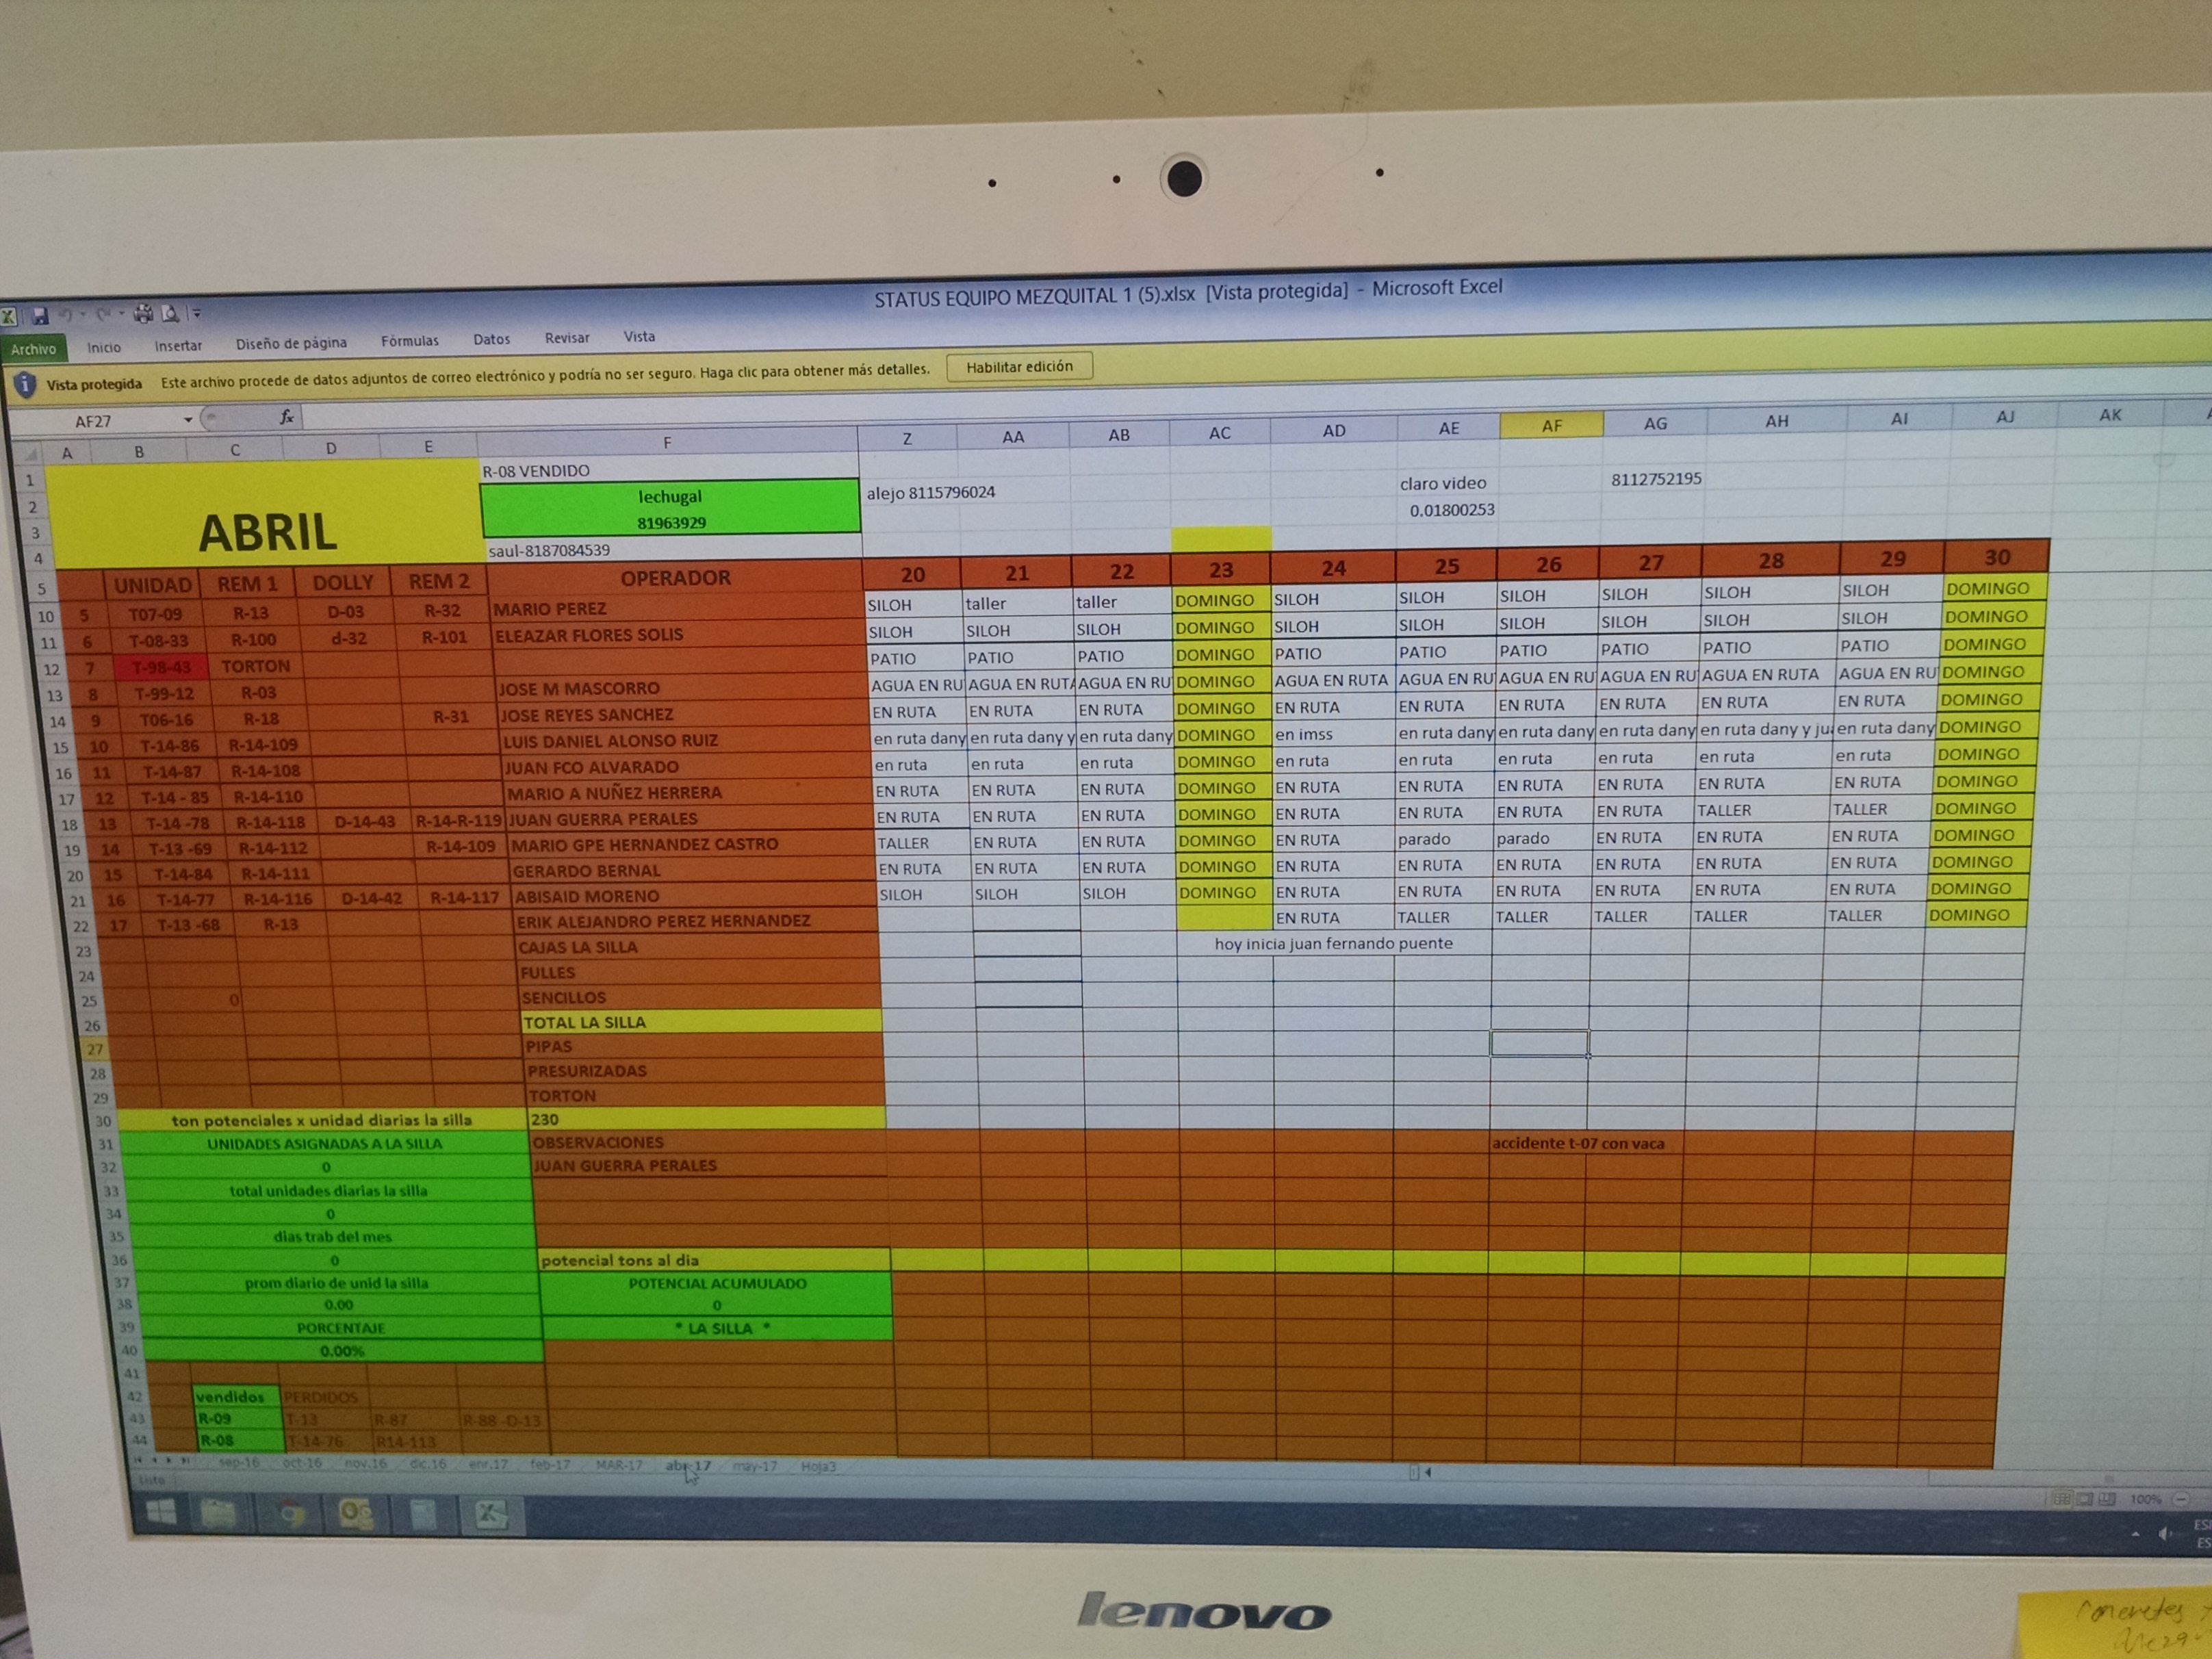Viewport: 2212px width, 1659px height.
Task: Open the green Archivo tab
Action: point(34,349)
